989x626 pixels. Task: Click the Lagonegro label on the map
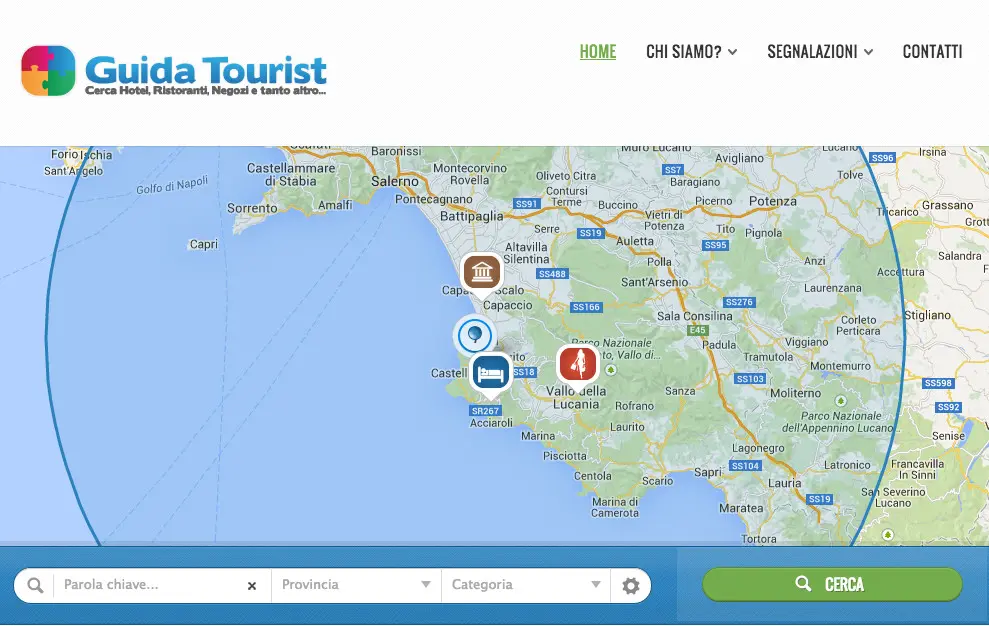pos(758,448)
